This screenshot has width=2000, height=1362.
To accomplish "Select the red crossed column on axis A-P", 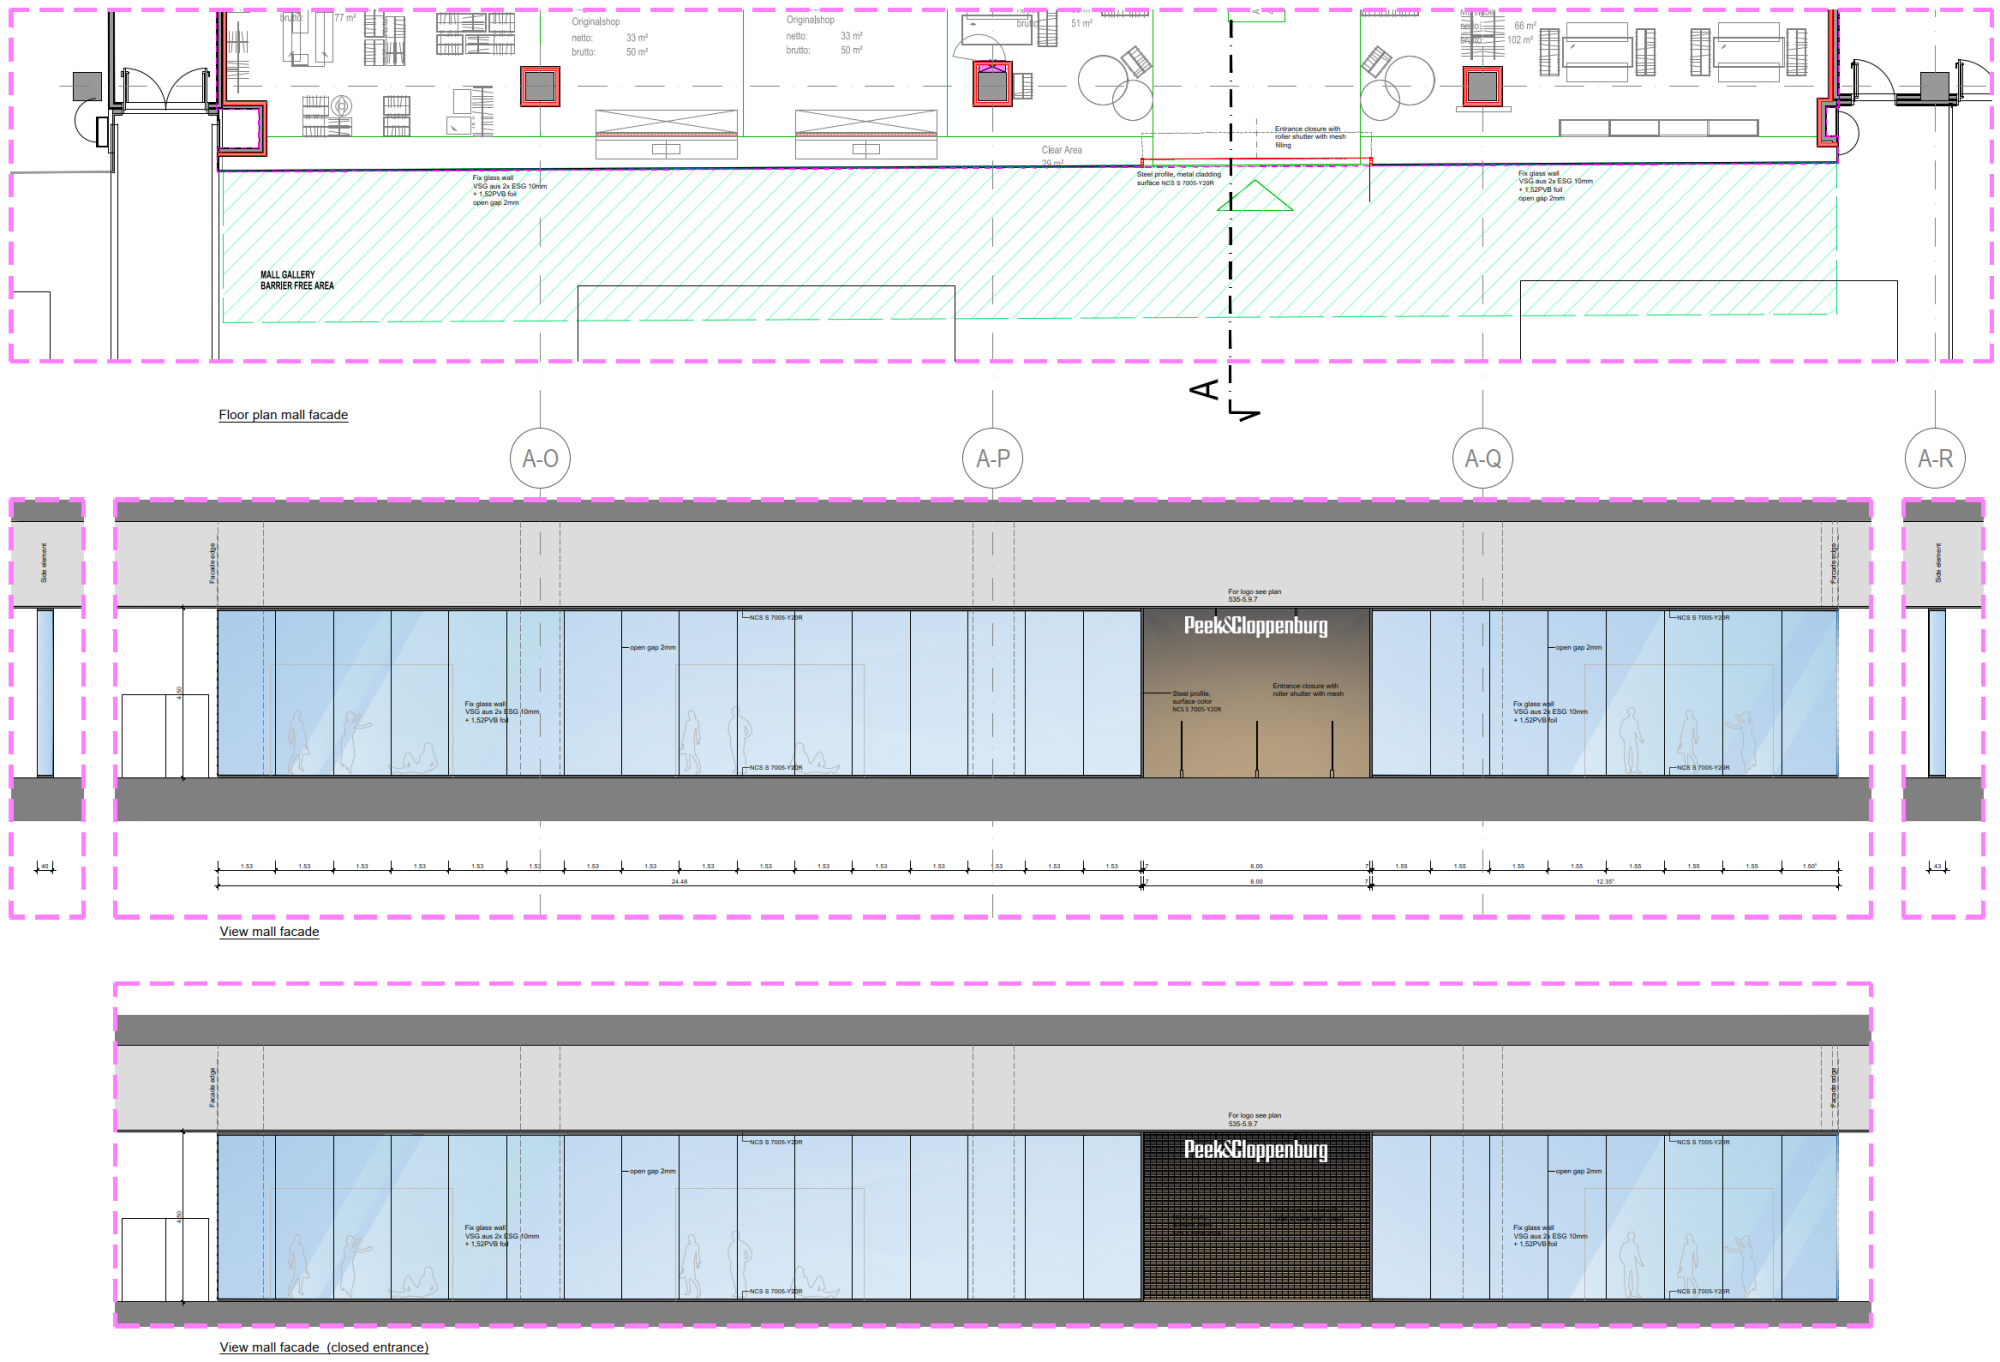I will [992, 84].
